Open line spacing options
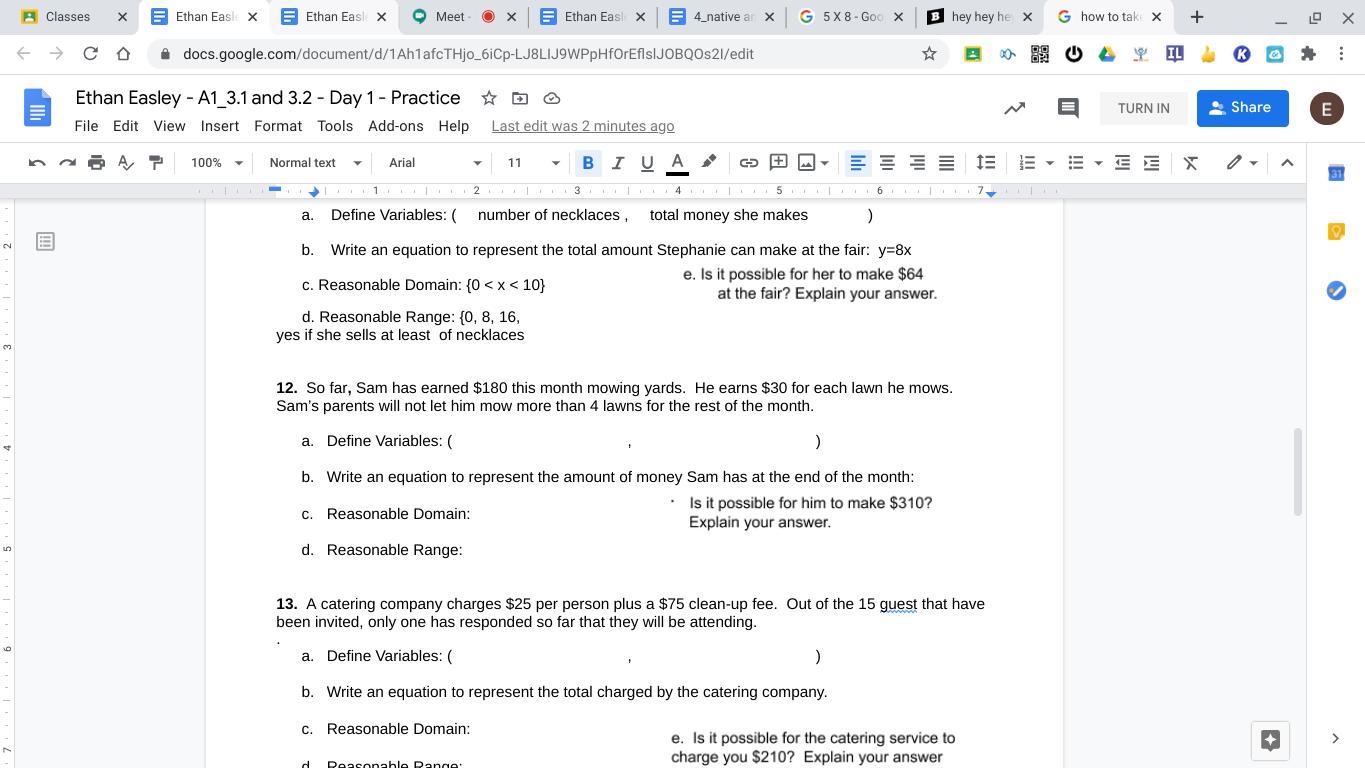 [x=985, y=163]
